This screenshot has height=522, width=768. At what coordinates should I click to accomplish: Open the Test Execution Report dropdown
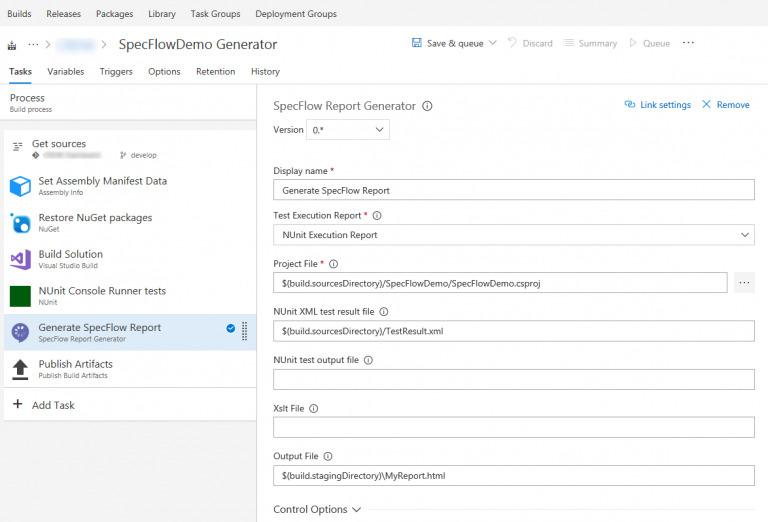coord(513,235)
